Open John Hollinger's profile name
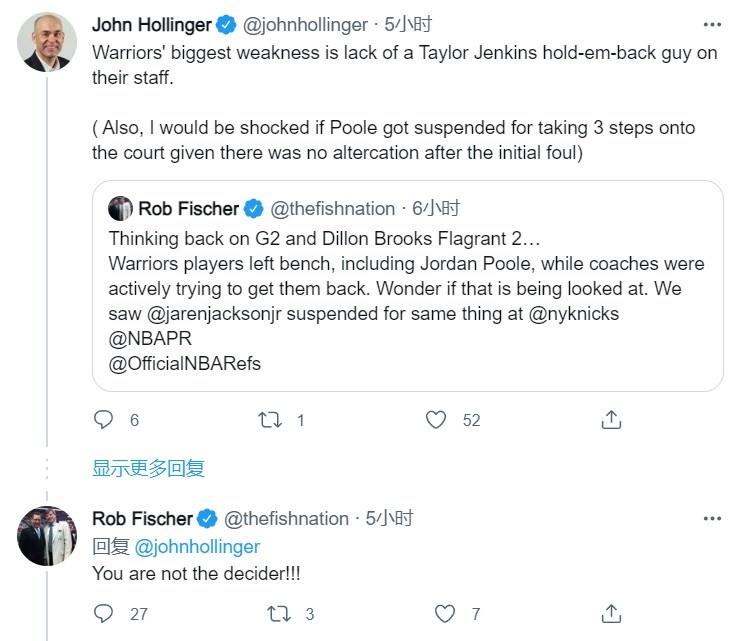This screenshot has height=641, width=739. coord(152,25)
